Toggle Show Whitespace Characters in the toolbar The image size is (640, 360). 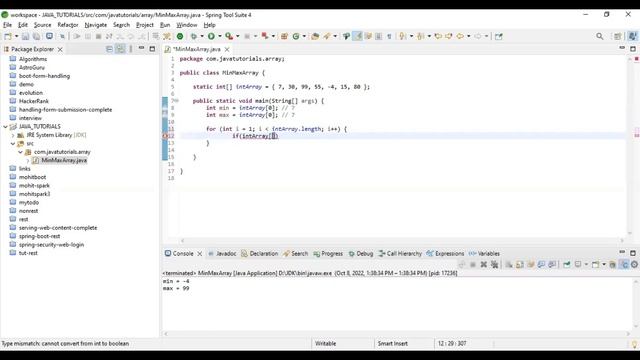pyautogui.click(x=389, y=36)
